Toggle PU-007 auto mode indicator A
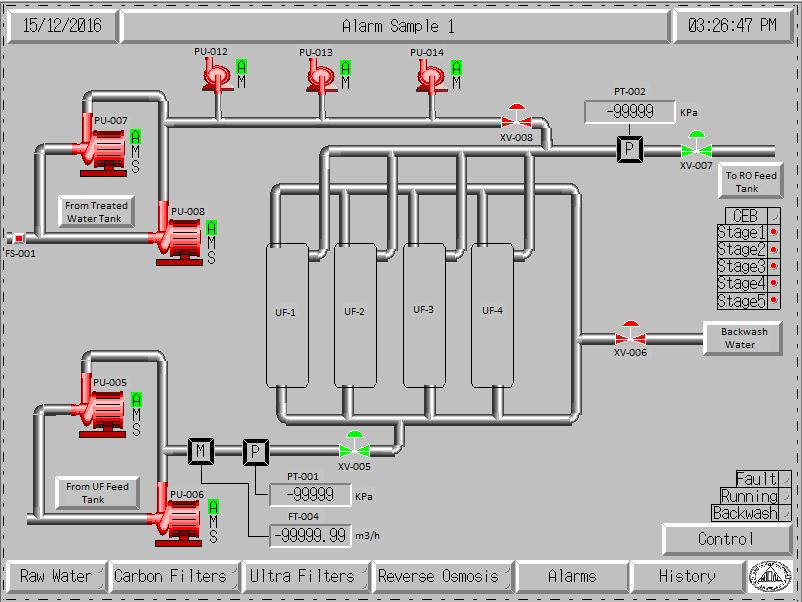 (136, 137)
